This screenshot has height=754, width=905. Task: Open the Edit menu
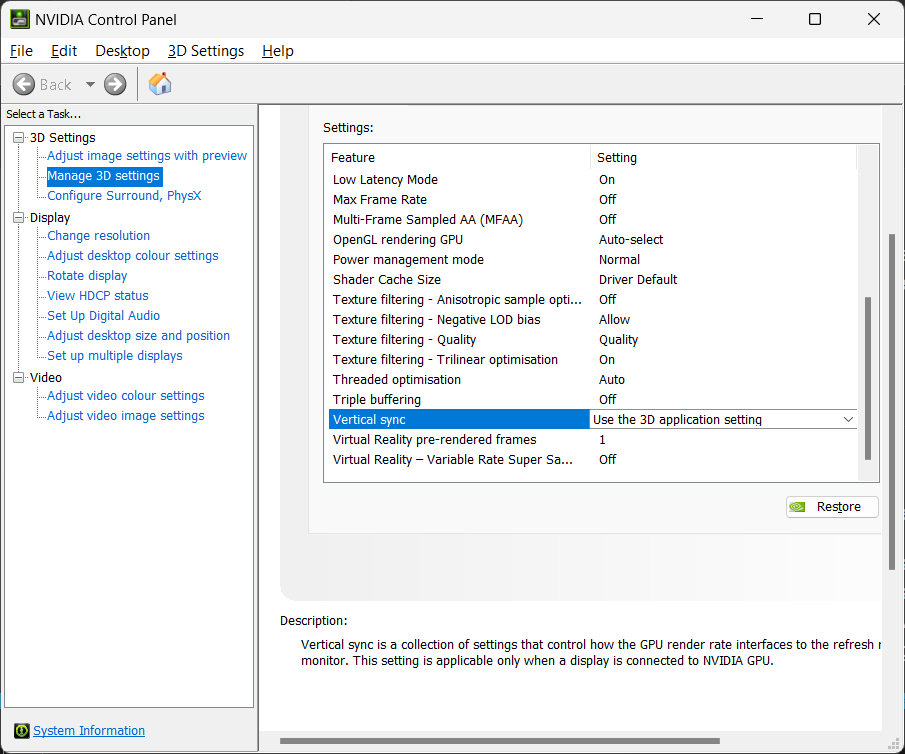coord(63,51)
